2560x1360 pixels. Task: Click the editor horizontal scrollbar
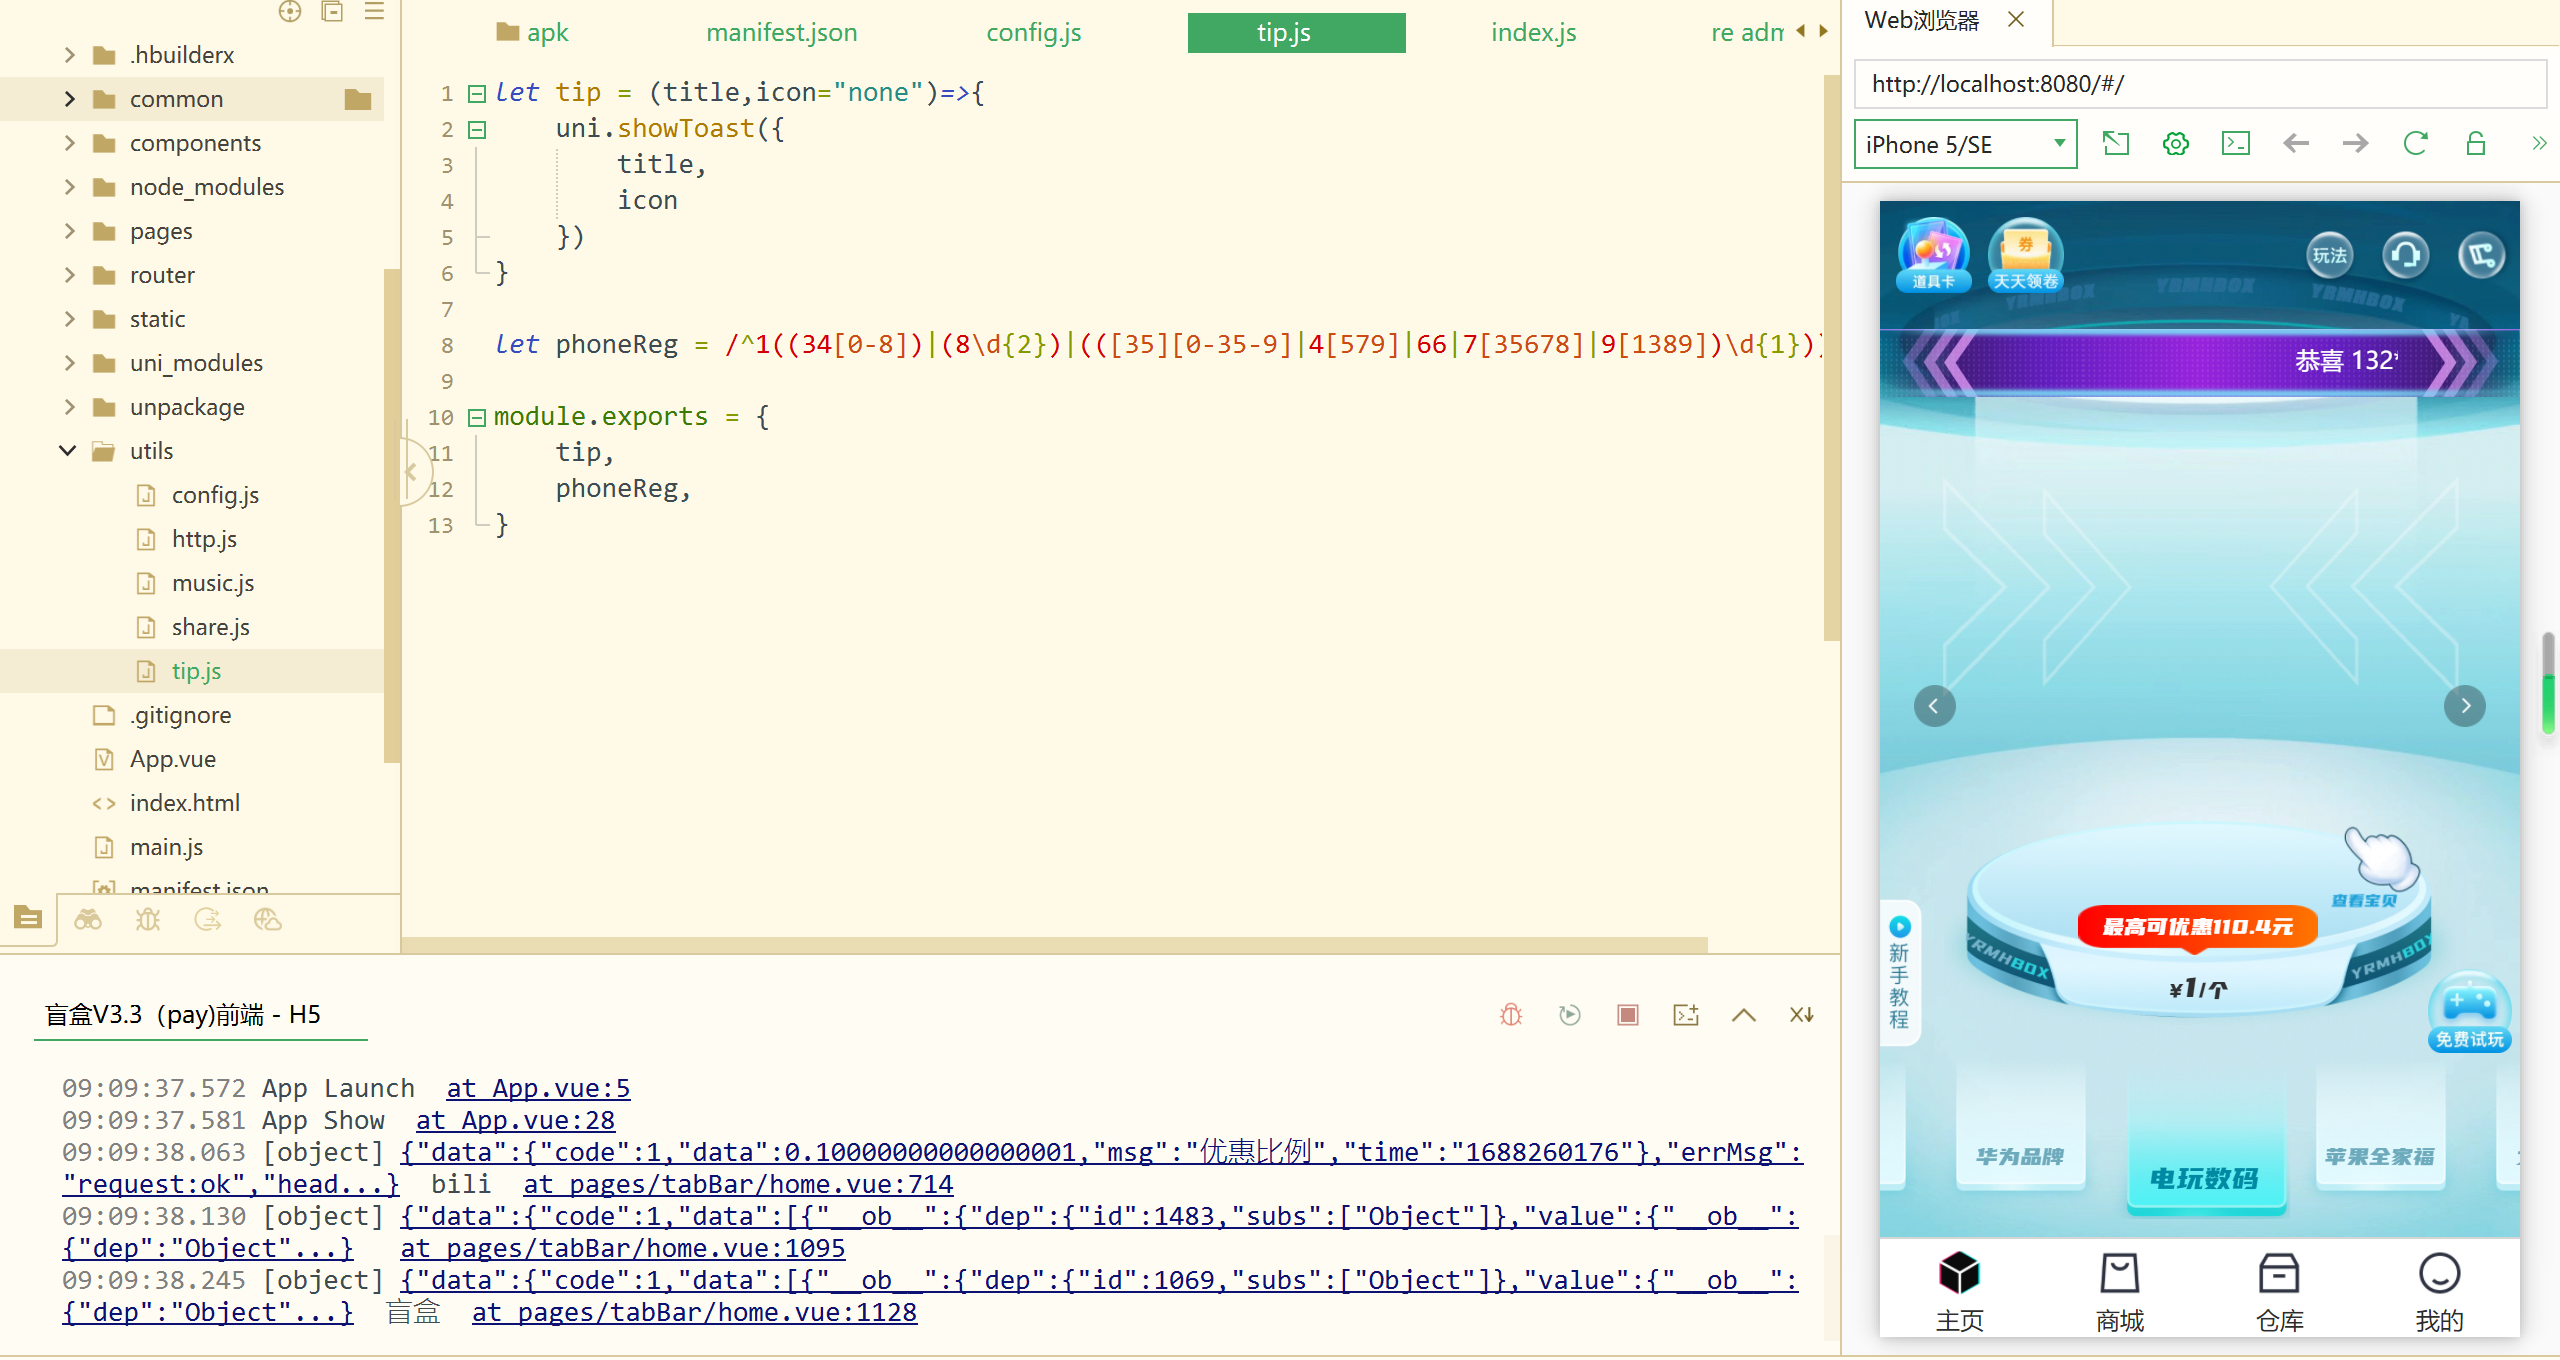point(1054,945)
